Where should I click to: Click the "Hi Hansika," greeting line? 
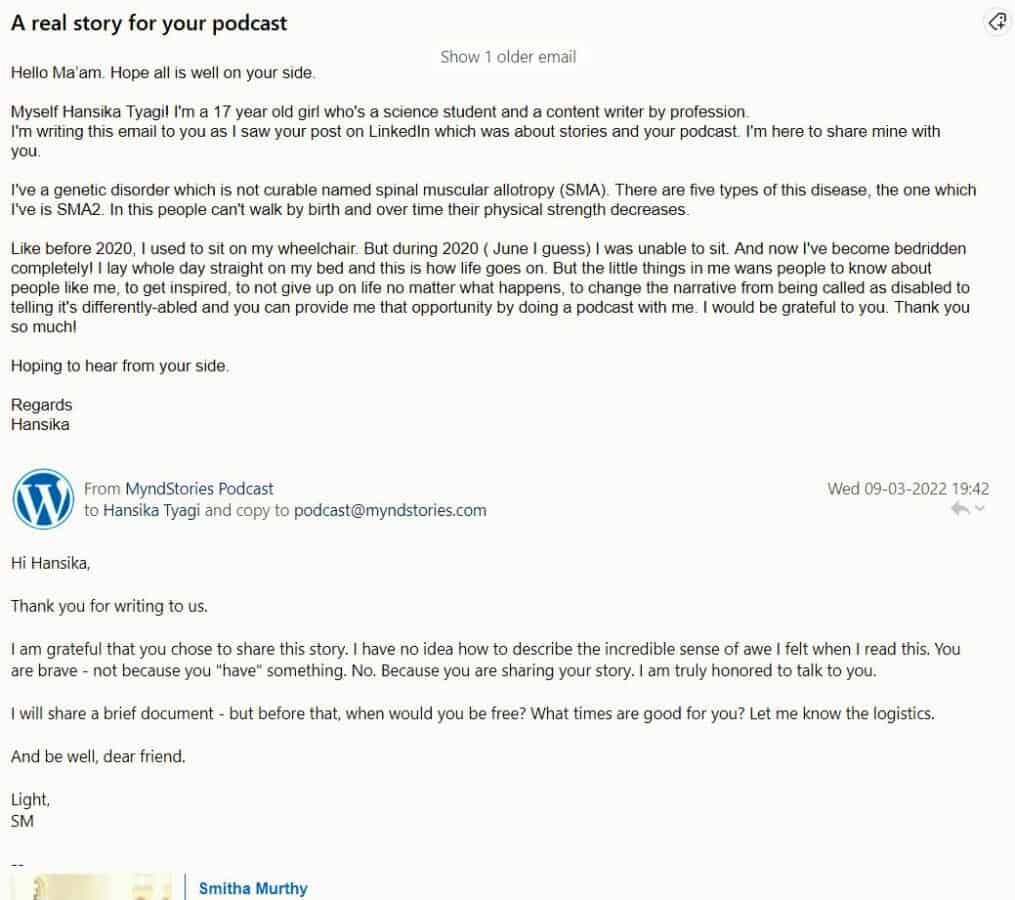click(50, 563)
